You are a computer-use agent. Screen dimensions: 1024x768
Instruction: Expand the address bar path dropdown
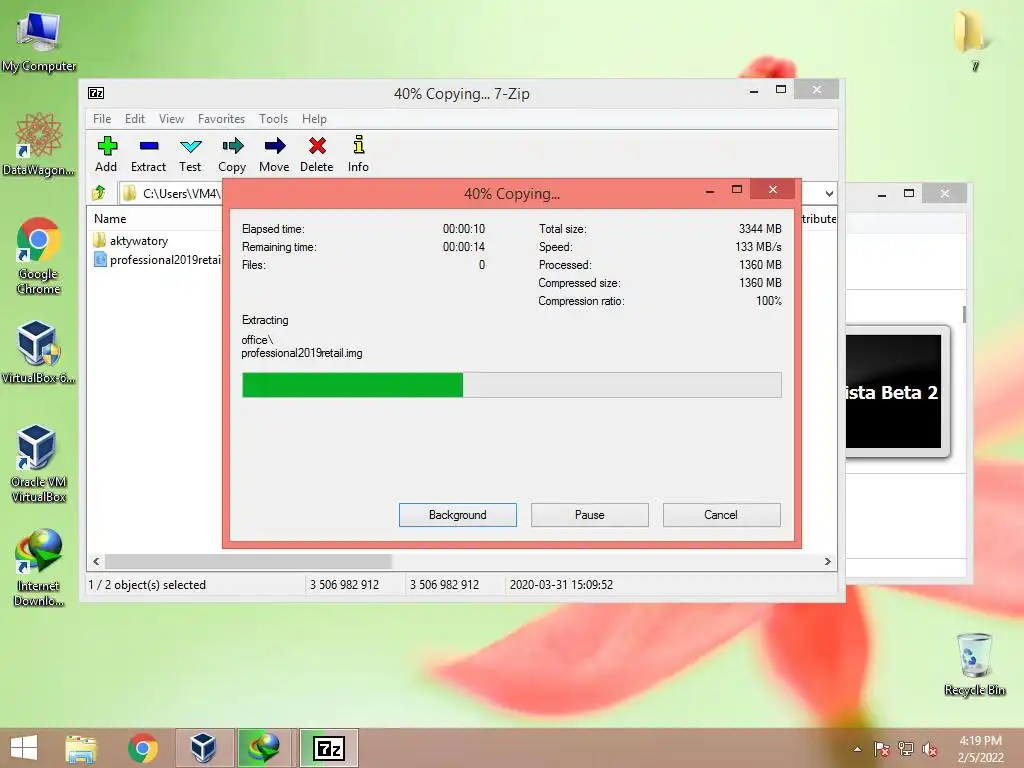click(829, 193)
